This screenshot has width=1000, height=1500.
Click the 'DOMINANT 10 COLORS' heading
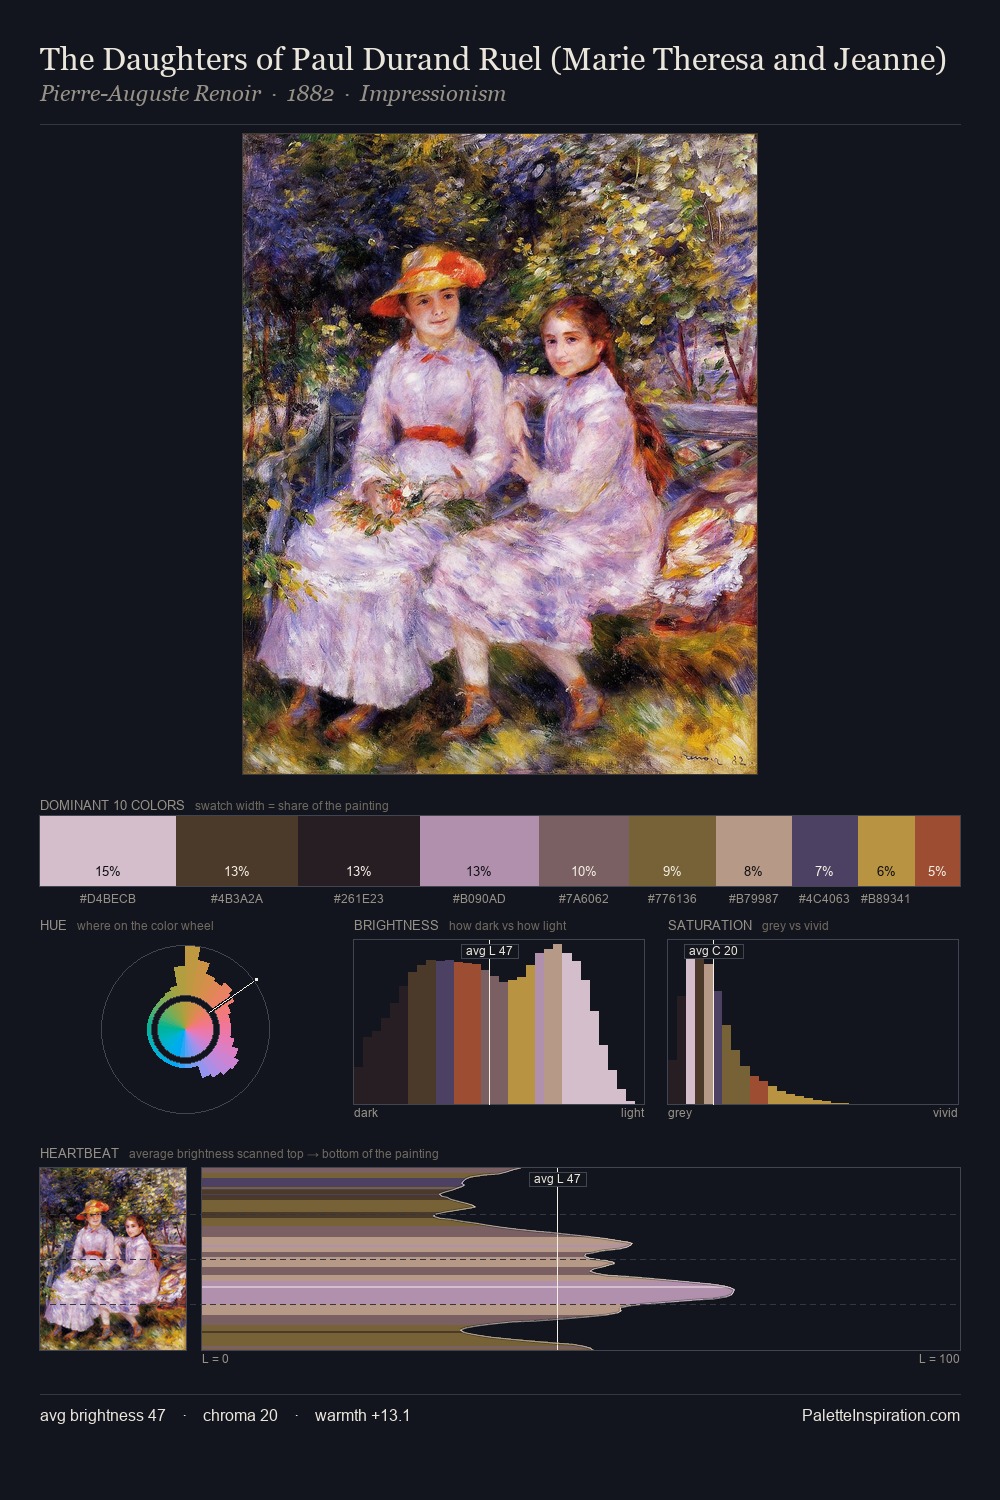(112, 805)
